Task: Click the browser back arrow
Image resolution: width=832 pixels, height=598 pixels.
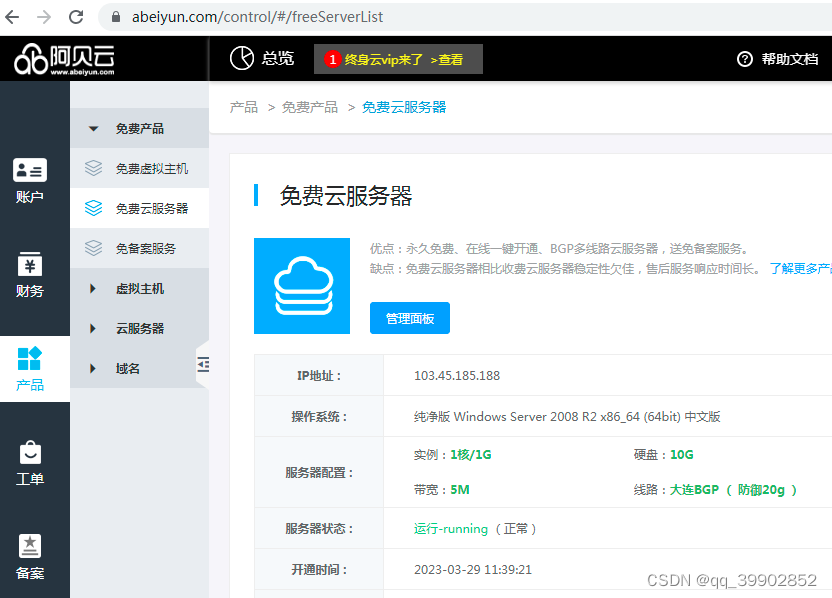Action: 12,17
